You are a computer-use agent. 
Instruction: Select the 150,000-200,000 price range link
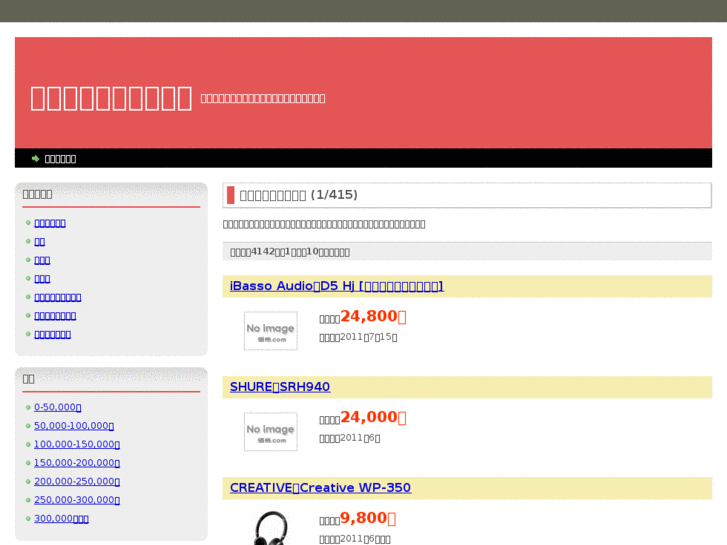(x=77, y=463)
